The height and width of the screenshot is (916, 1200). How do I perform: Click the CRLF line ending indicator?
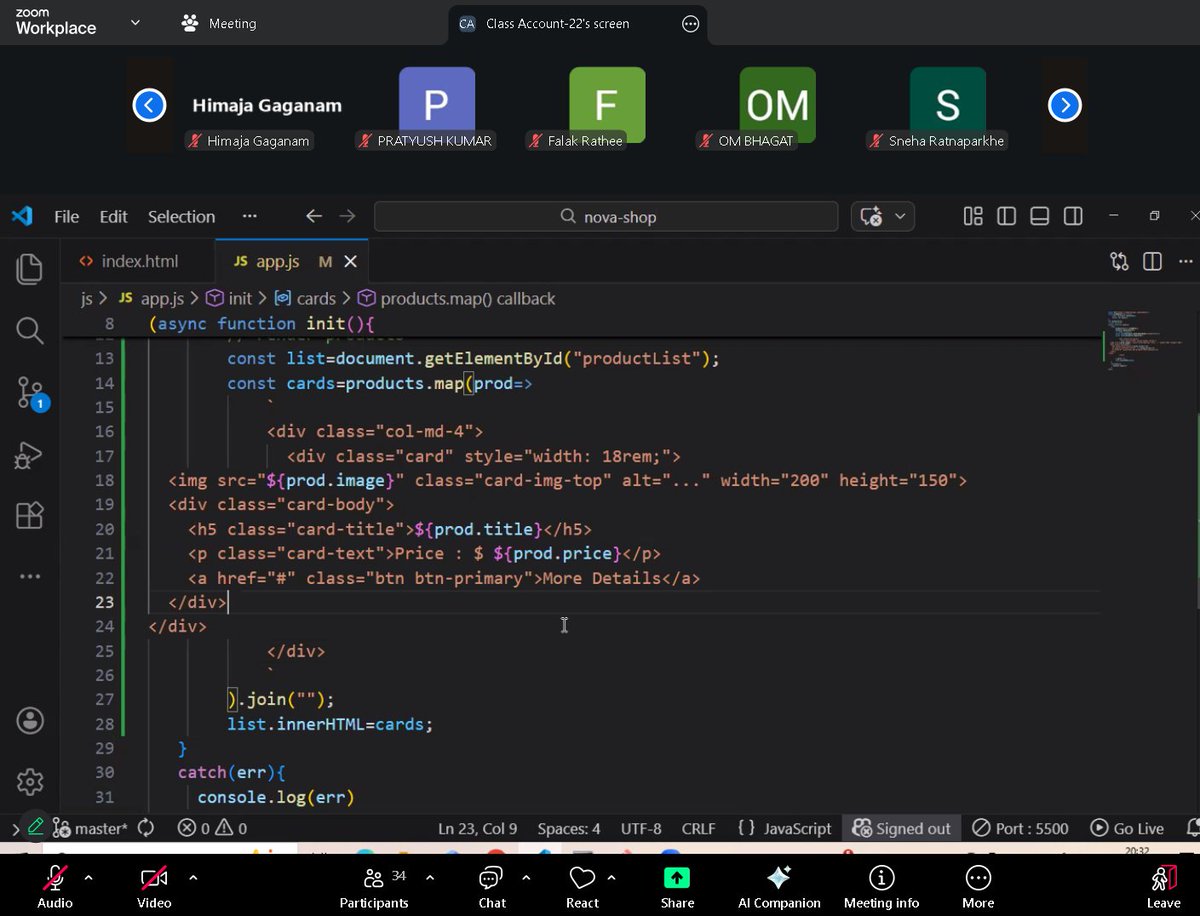[699, 828]
